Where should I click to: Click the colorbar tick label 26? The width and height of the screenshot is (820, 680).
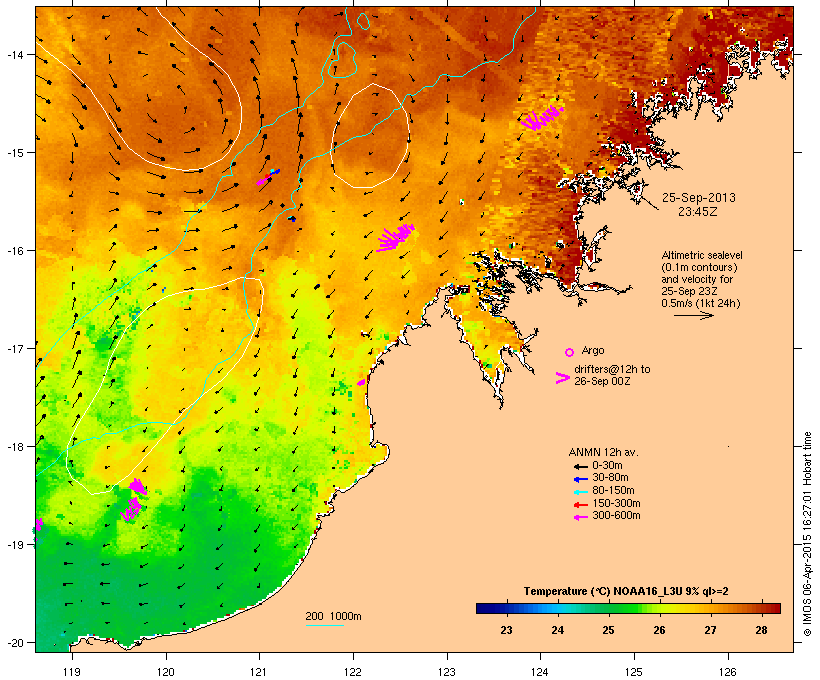click(x=659, y=630)
